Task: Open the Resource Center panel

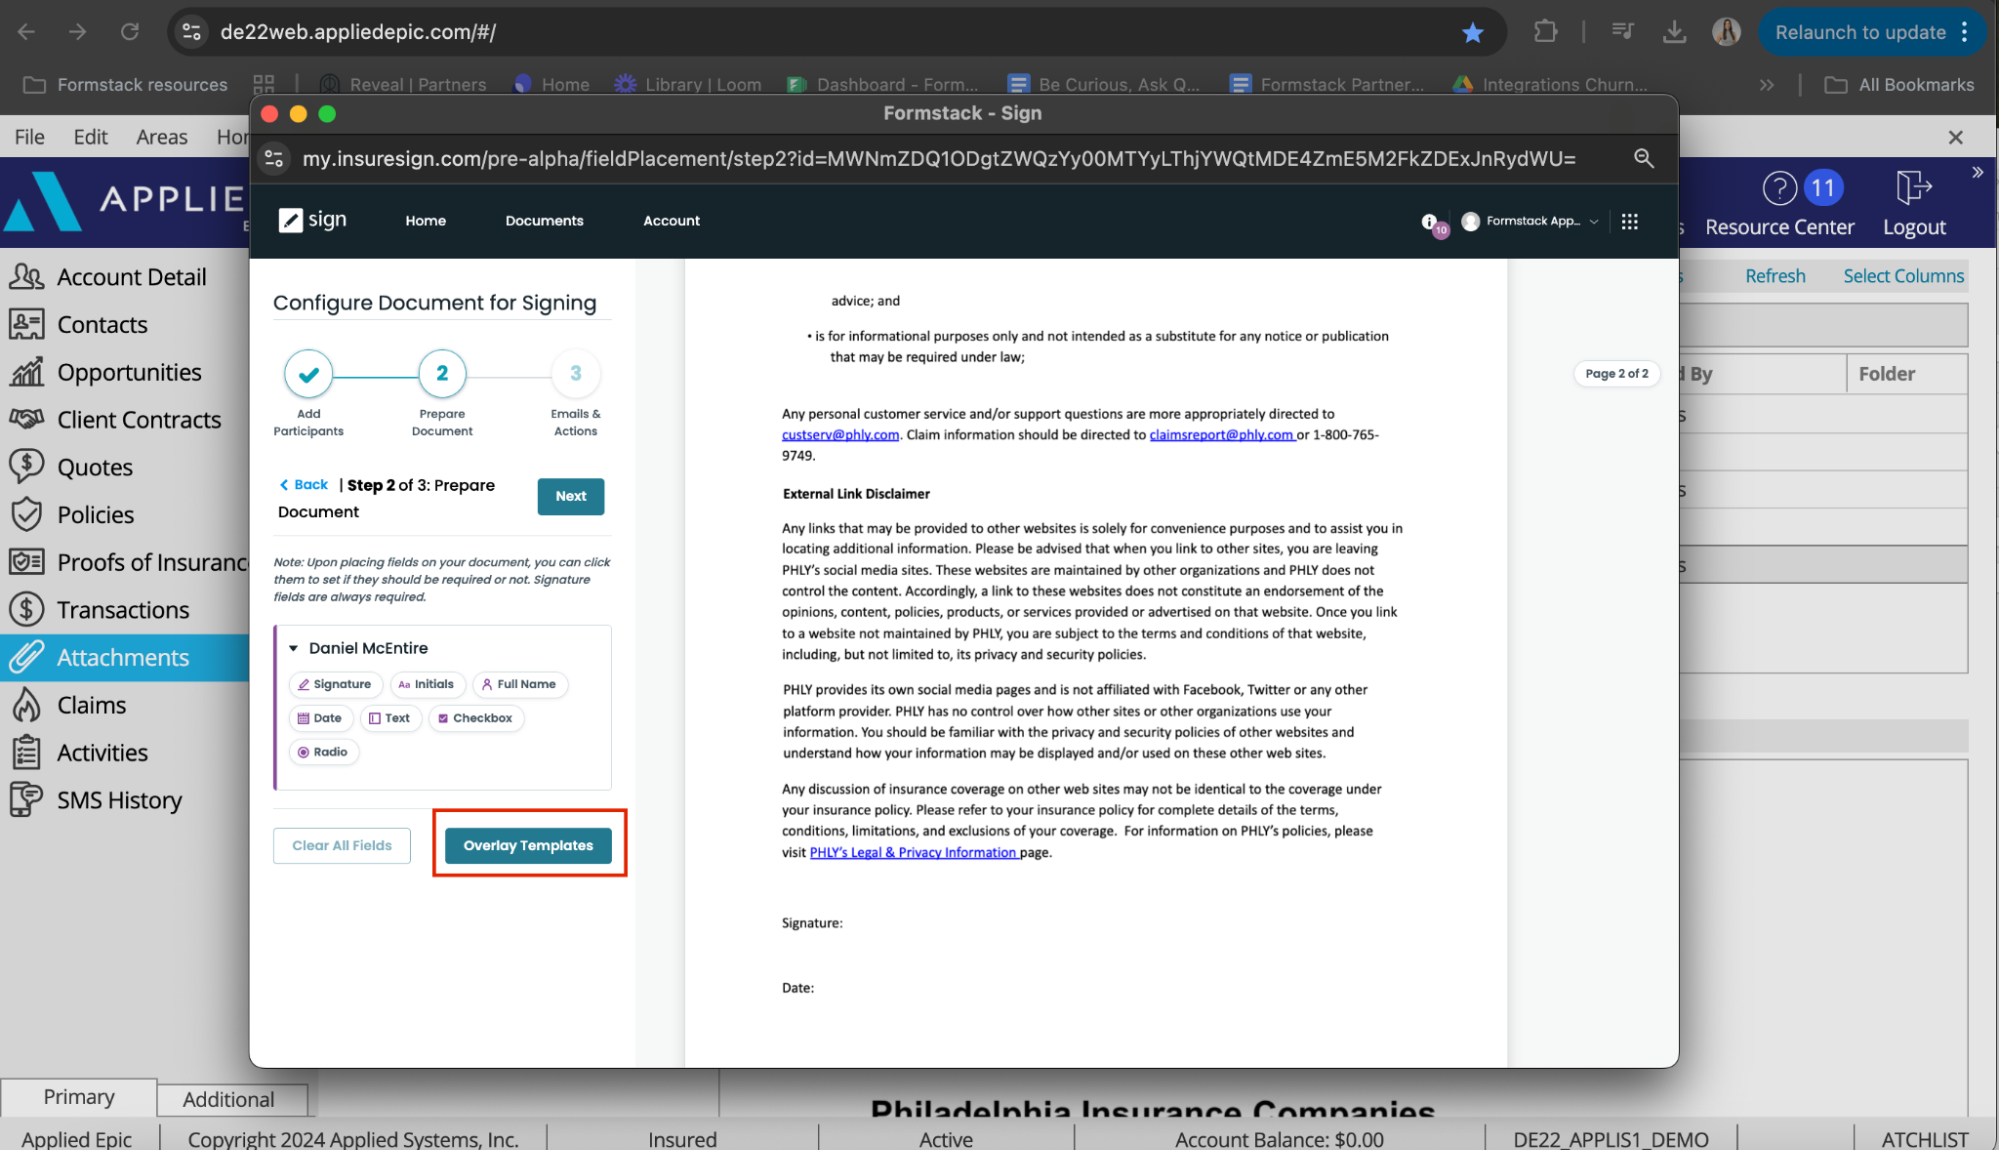Action: 1779,203
